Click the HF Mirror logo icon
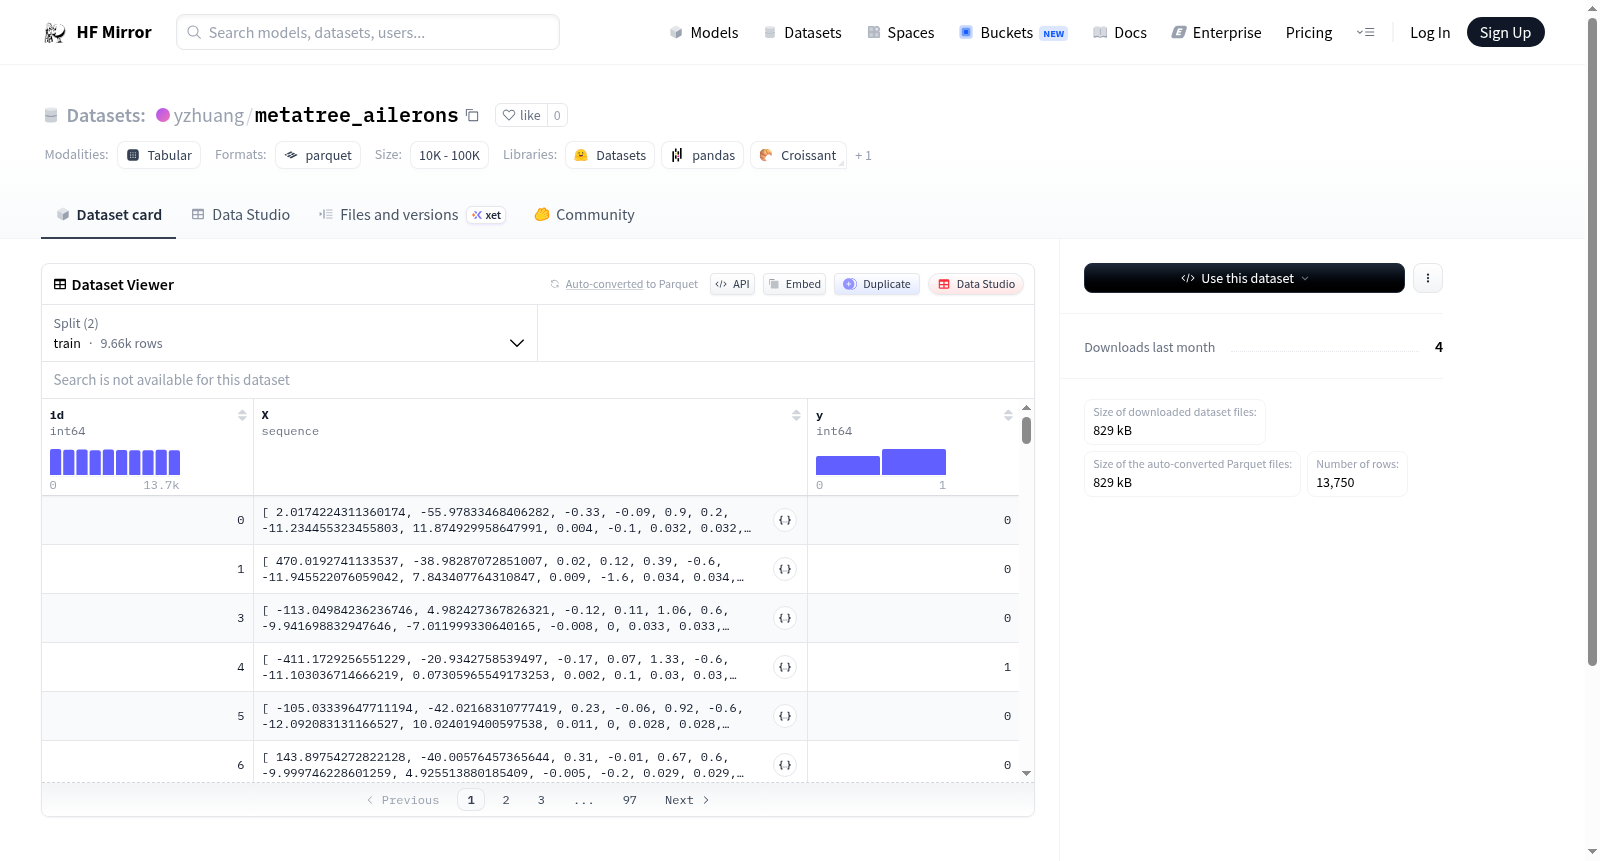1600x861 pixels. pyautogui.click(x=55, y=33)
